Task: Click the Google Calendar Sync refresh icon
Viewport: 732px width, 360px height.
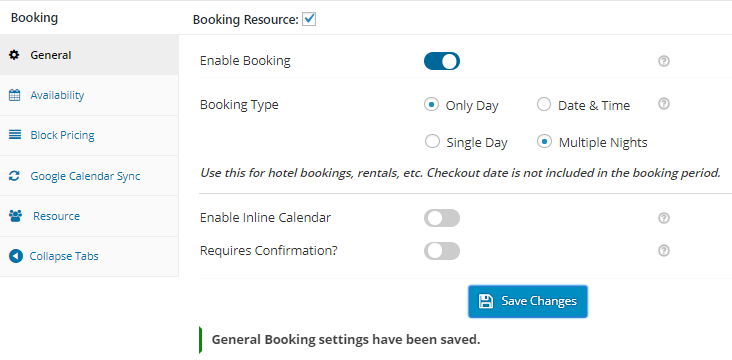Action: pyautogui.click(x=14, y=176)
